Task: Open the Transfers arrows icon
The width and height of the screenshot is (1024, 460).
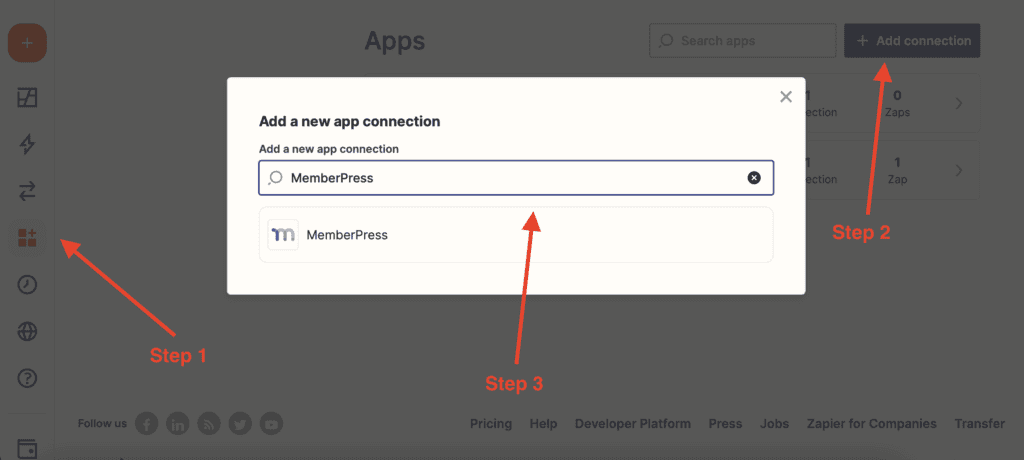Action: [27, 191]
